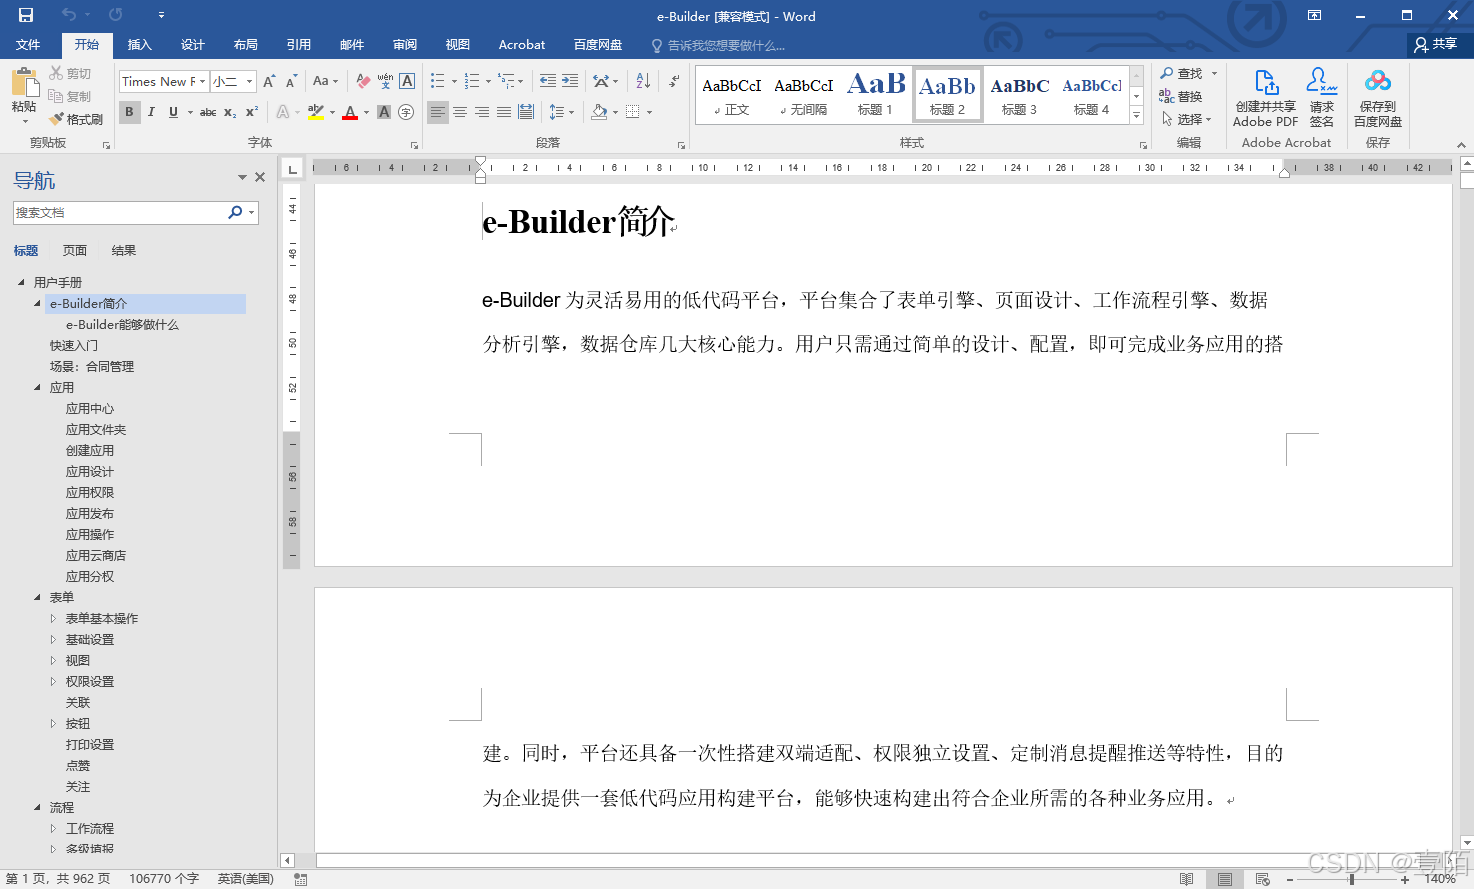The height and width of the screenshot is (889, 1474).
Task: Open the bullets list dropdown arrow
Action: [x=454, y=81]
